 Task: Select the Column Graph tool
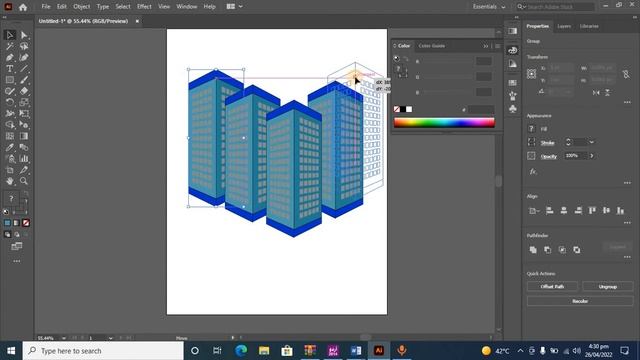point(24,158)
